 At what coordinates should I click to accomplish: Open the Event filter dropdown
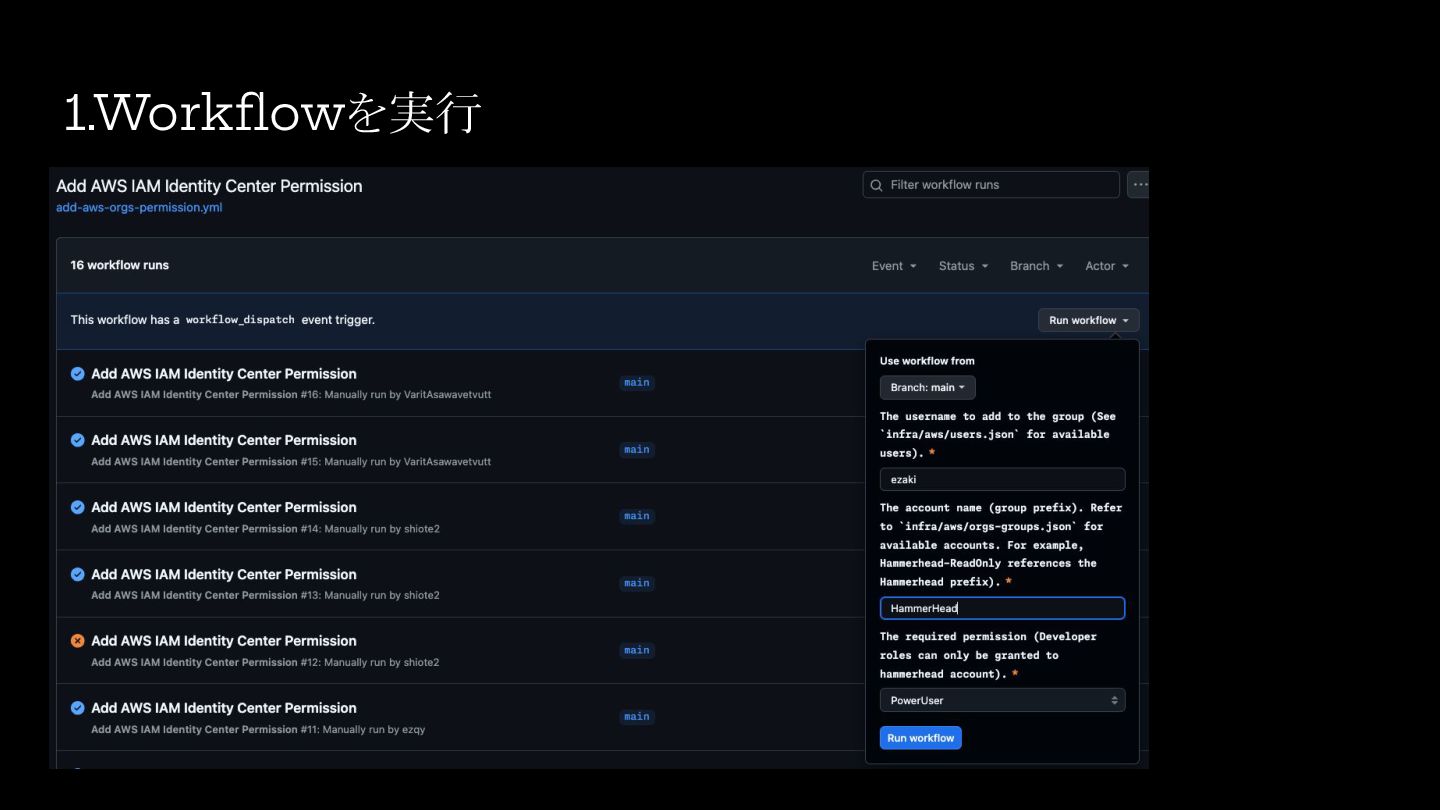point(894,266)
